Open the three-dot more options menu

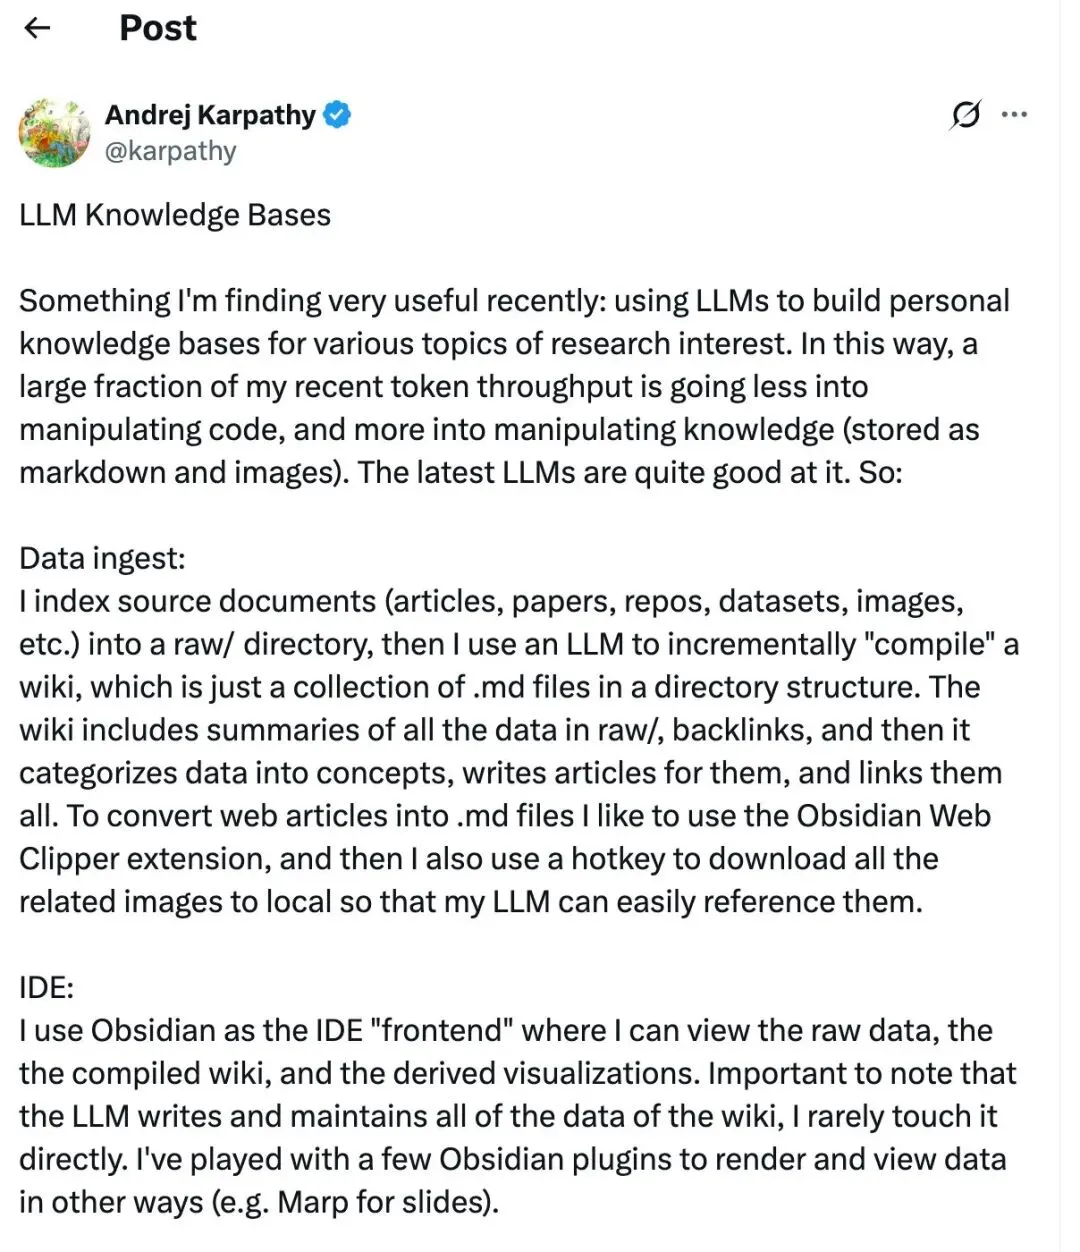(1014, 114)
